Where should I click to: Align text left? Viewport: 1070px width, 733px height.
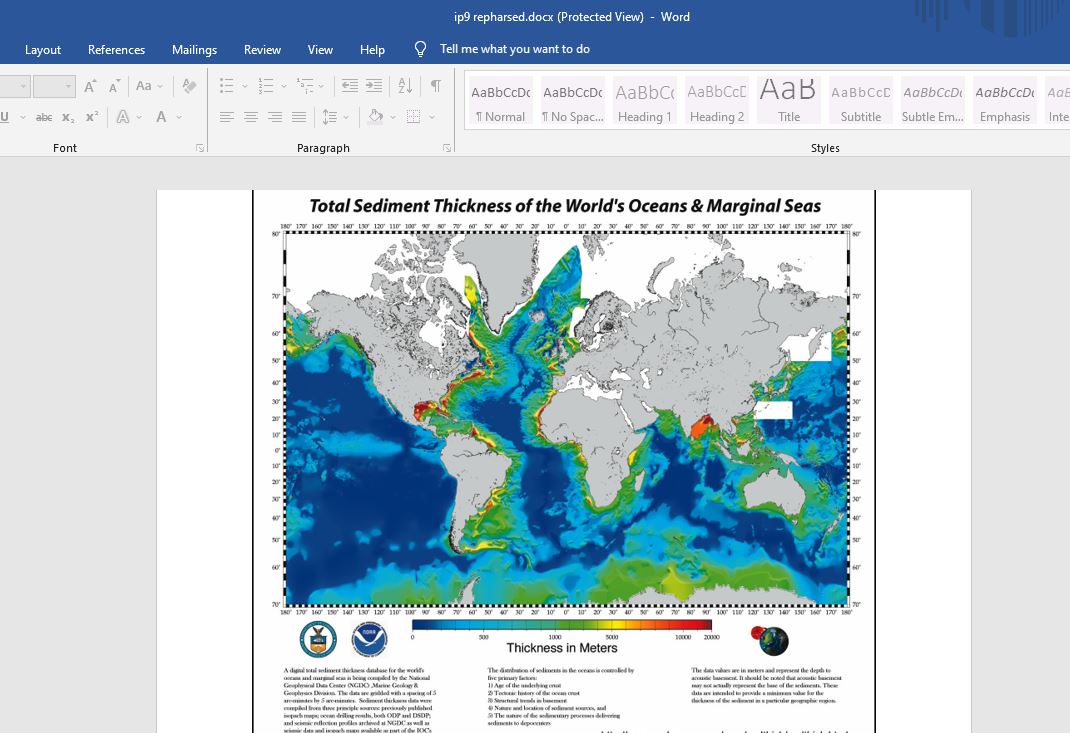(227, 117)
